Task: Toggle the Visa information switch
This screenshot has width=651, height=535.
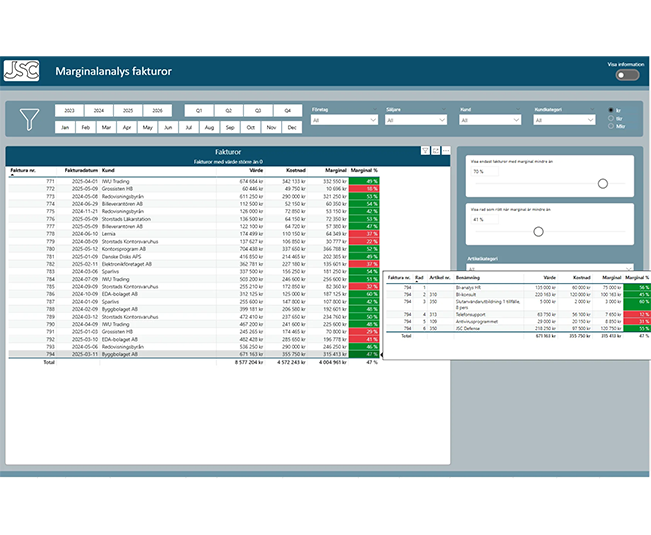Action: pyautogui.click(x=627, y=75)
